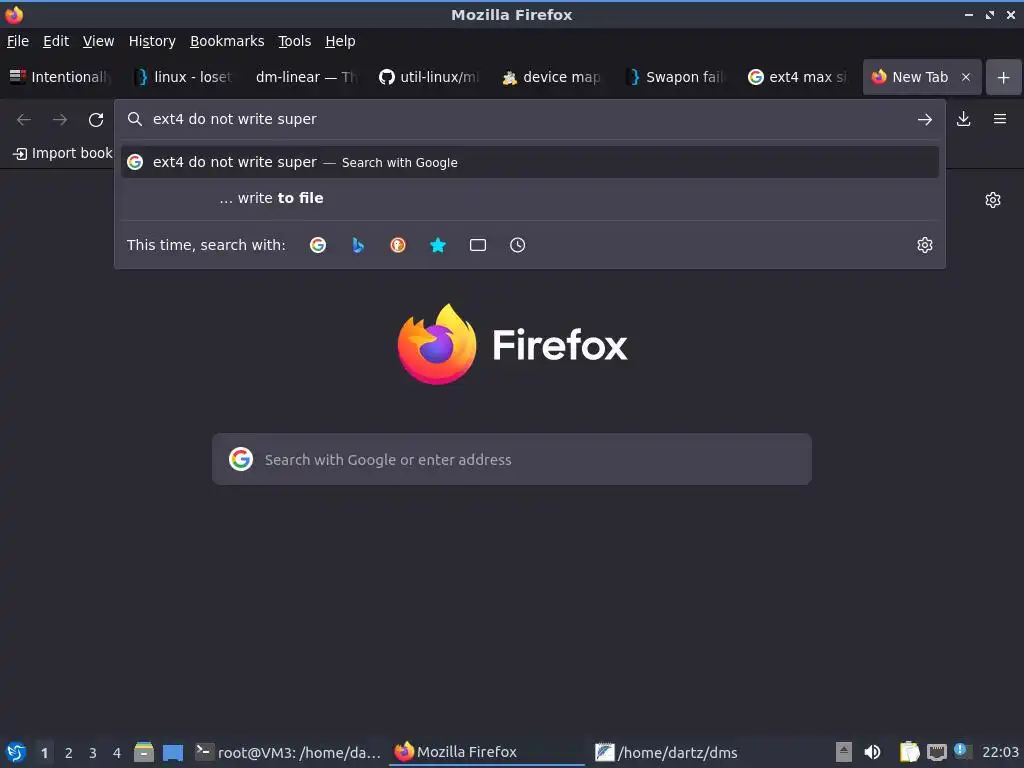
Task: Switch to workspace 2
Action: pos(69,753)
